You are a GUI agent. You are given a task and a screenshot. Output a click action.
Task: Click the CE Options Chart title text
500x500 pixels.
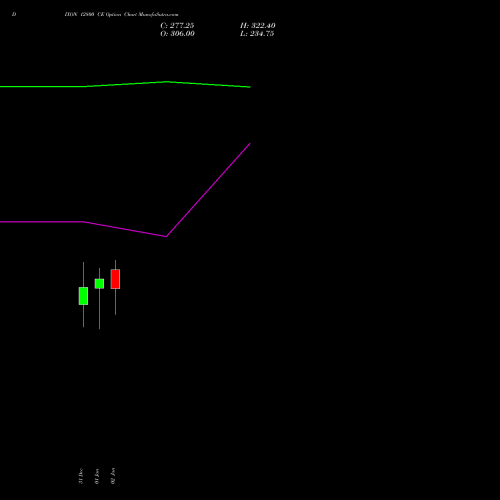[x=122, y=15]
